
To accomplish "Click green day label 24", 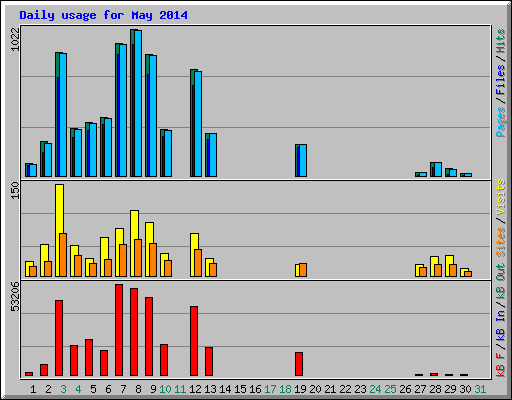I will [x=375, y=389].
